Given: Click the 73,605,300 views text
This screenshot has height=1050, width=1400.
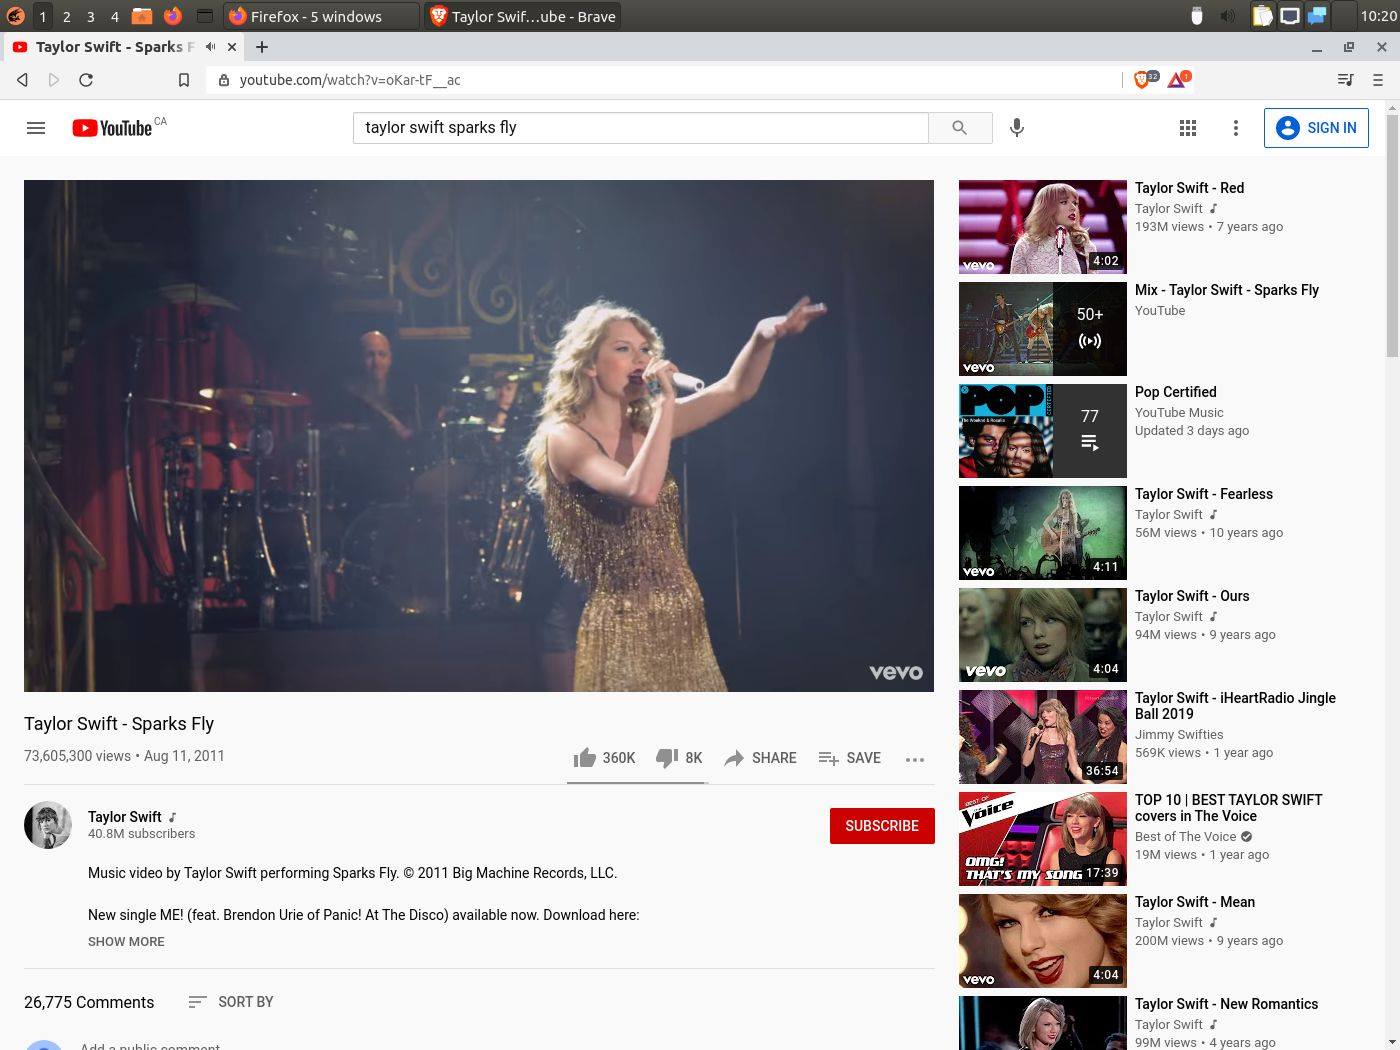Looking at the screenshot, I should [77, 756].
